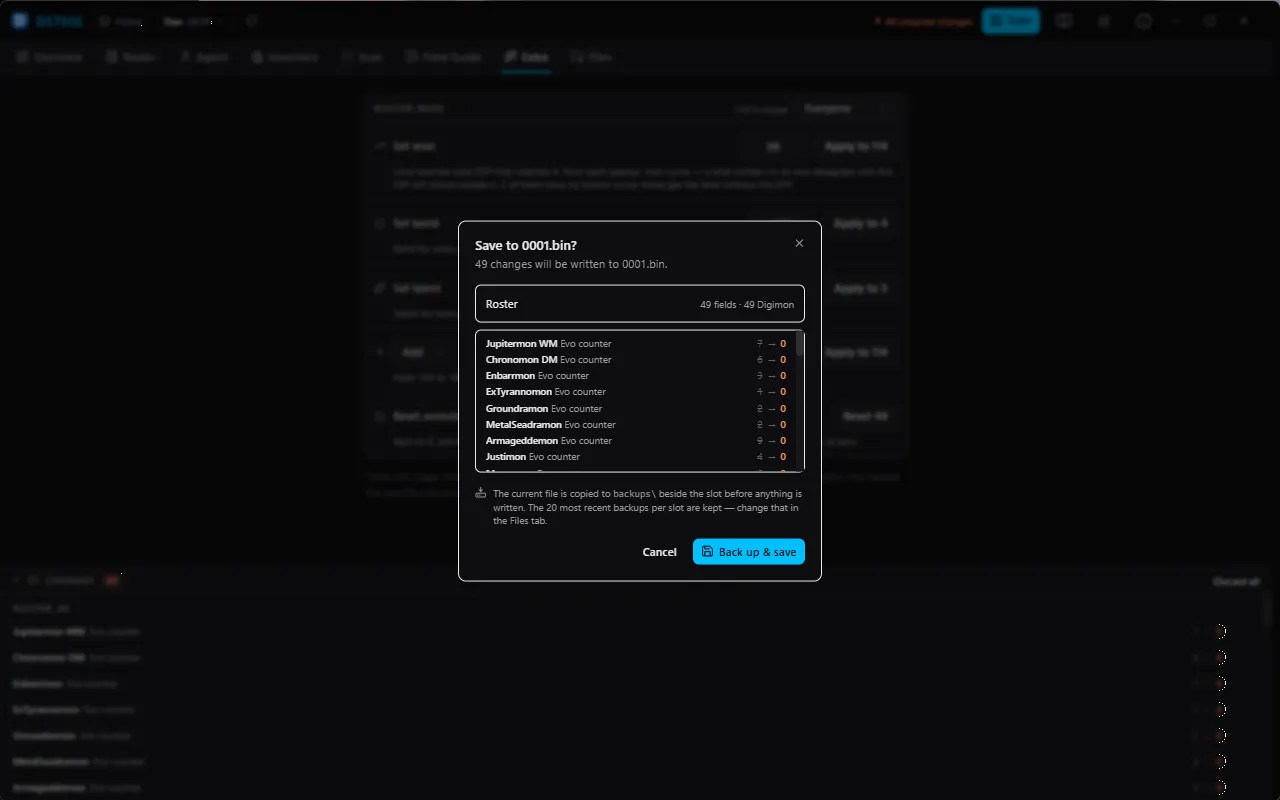
Task: Cancel the save dialog
Action: [x=659, y=552]
